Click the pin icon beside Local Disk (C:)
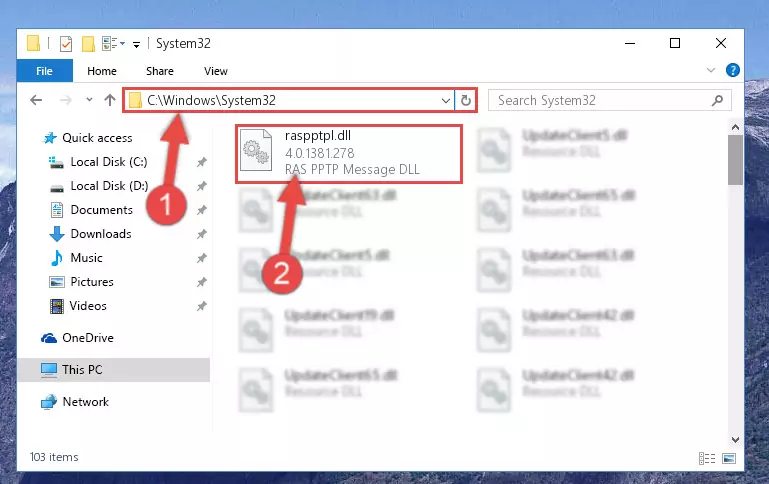 tap(202, 162)
